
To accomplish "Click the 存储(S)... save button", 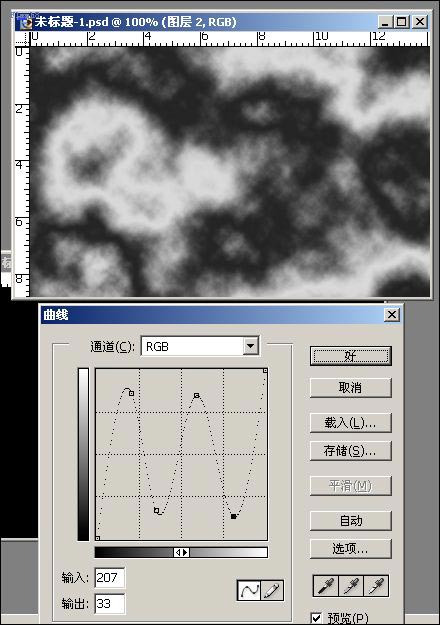I will pos(351,451).
